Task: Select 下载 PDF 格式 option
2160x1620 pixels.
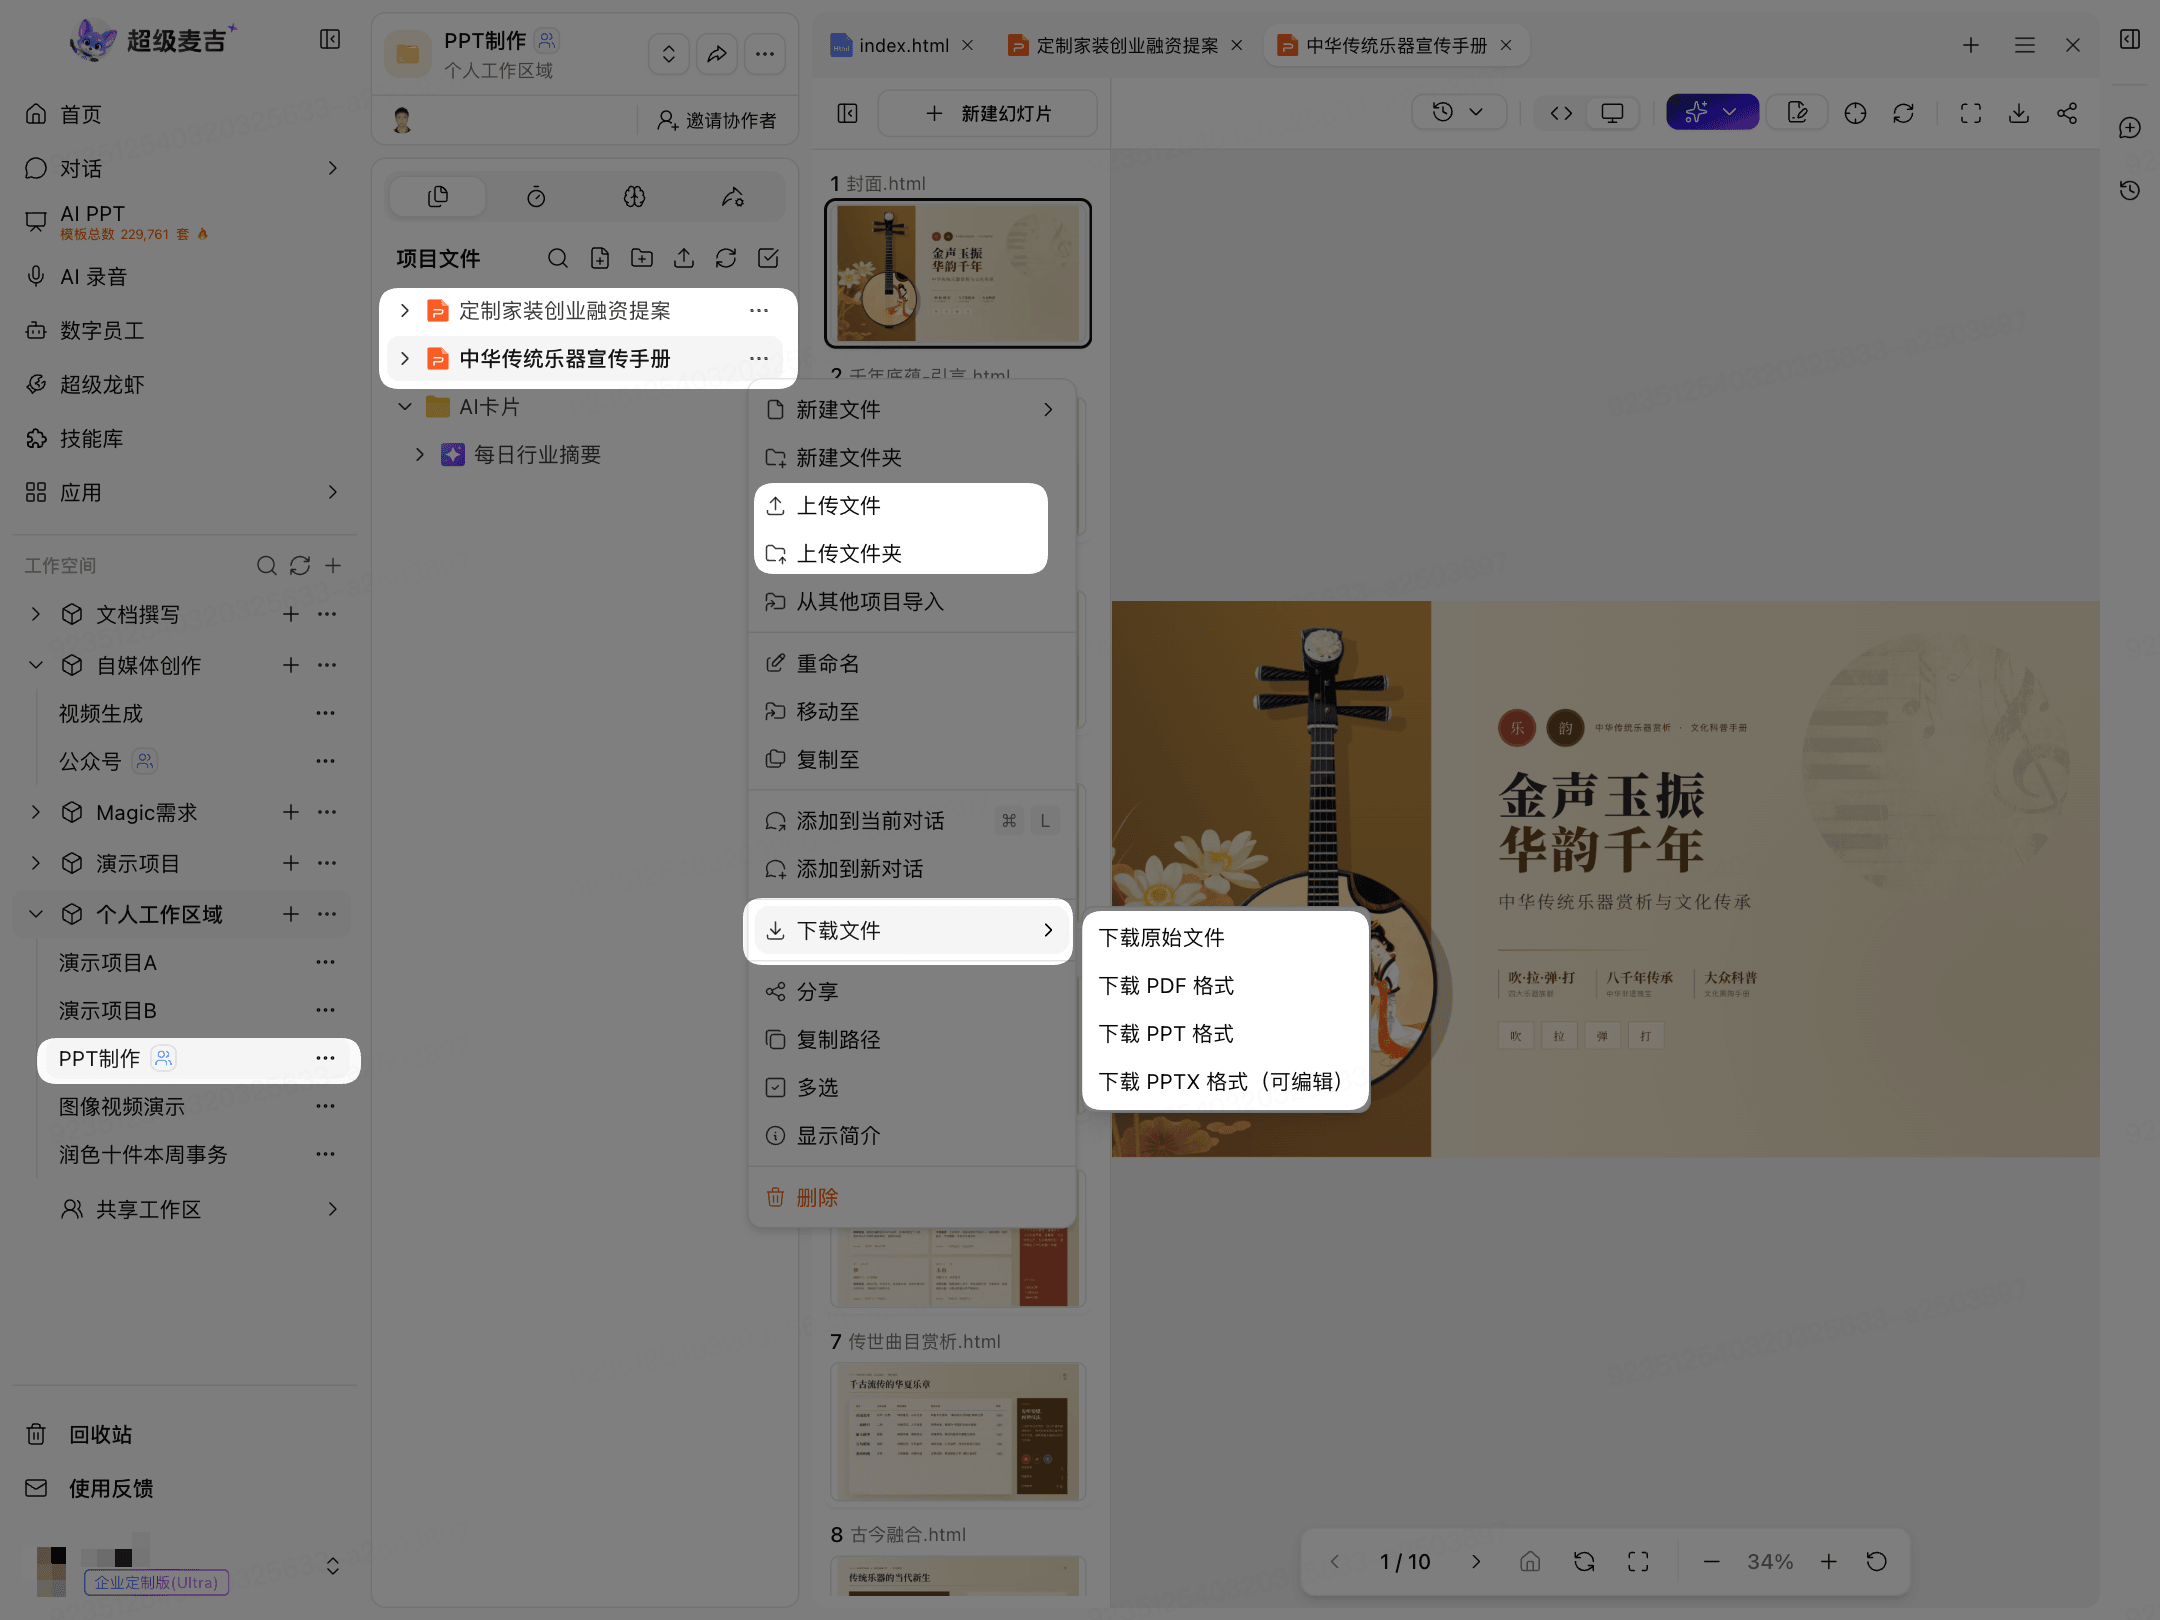Action: point(1225,986)
